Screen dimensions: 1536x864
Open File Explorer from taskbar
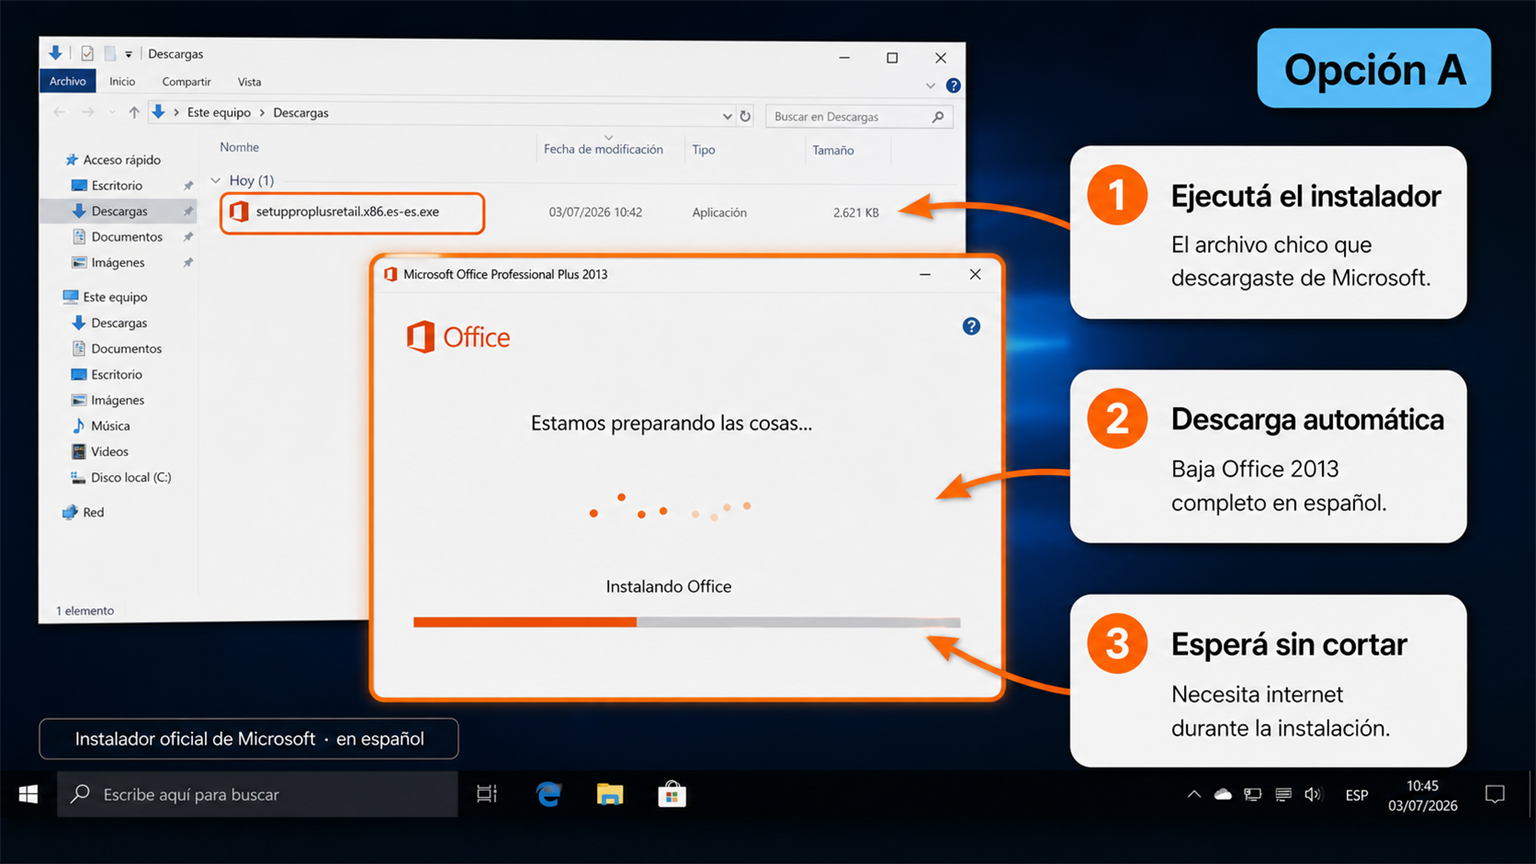tap(610, 794)
